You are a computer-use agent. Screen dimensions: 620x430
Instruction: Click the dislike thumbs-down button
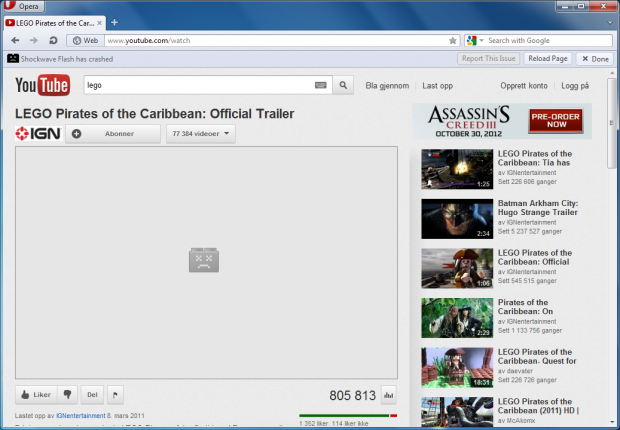[x=67, y=394]
